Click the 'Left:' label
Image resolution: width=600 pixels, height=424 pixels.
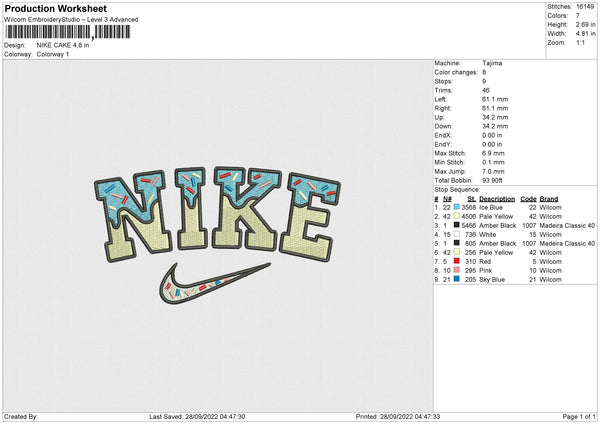pyautogui.click(x=440, y=99)
